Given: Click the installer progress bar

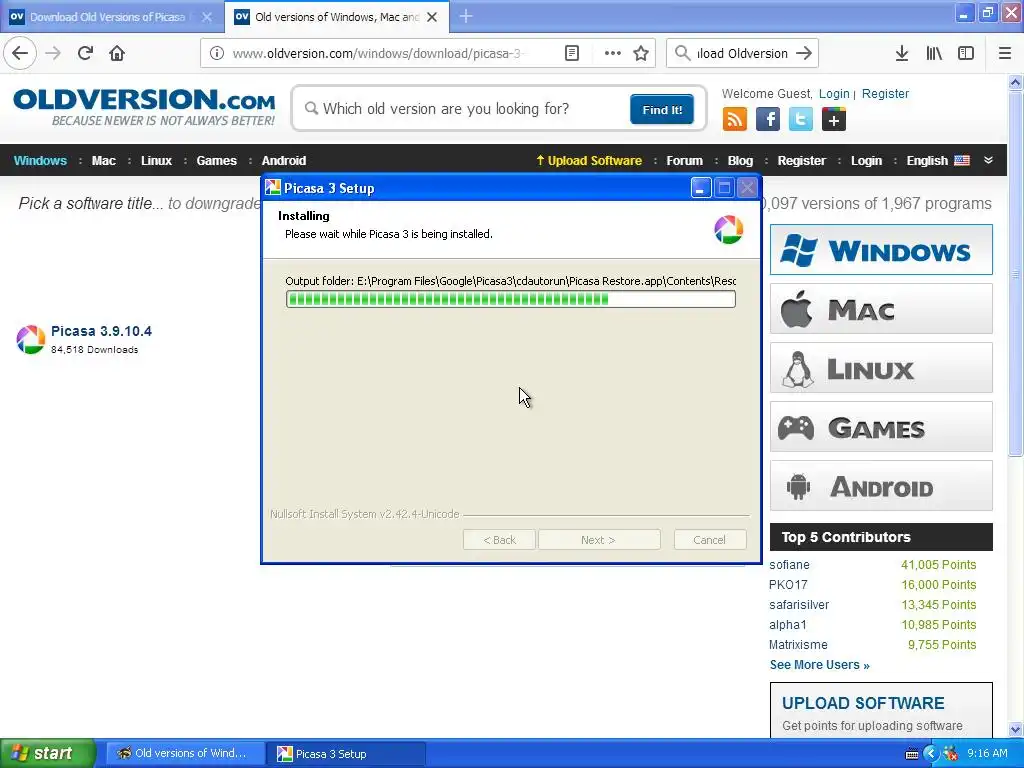Looking at the screenshot, I should tap(511, 299).
